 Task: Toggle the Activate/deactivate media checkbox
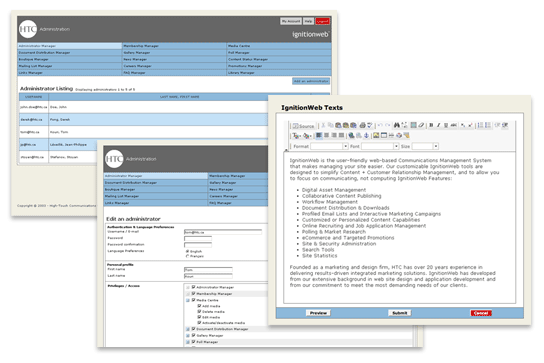pos(199,323)
